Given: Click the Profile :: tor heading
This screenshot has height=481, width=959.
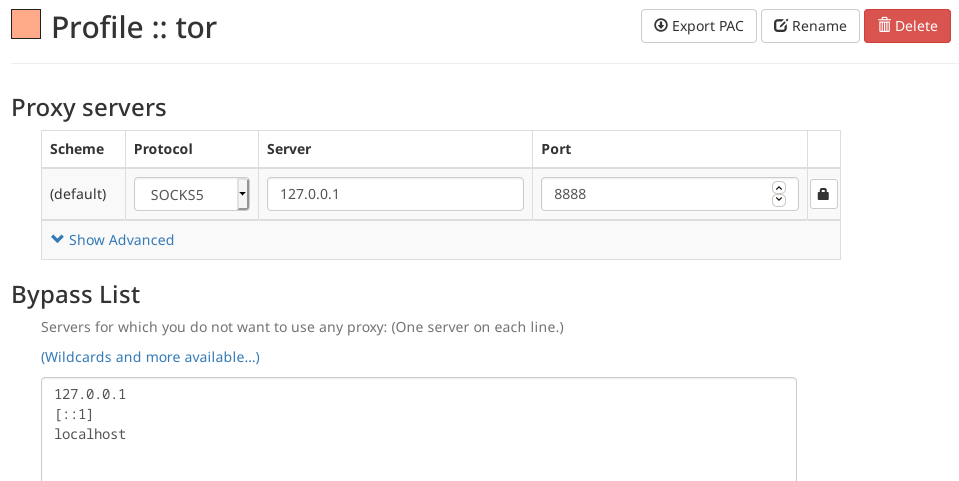Looking at the screenshot, I should pyautogui.click(x=134, y=27).
